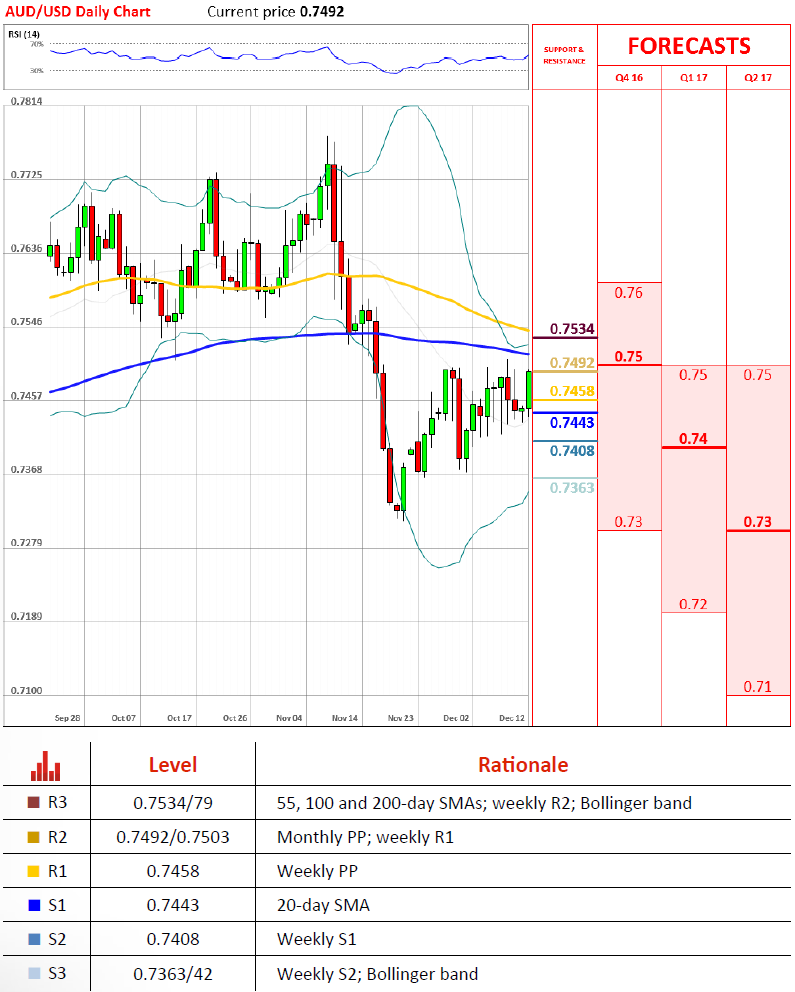Screen dimensions: 795x992
Task: Click the Nov 23 date label
Action: 400,718
